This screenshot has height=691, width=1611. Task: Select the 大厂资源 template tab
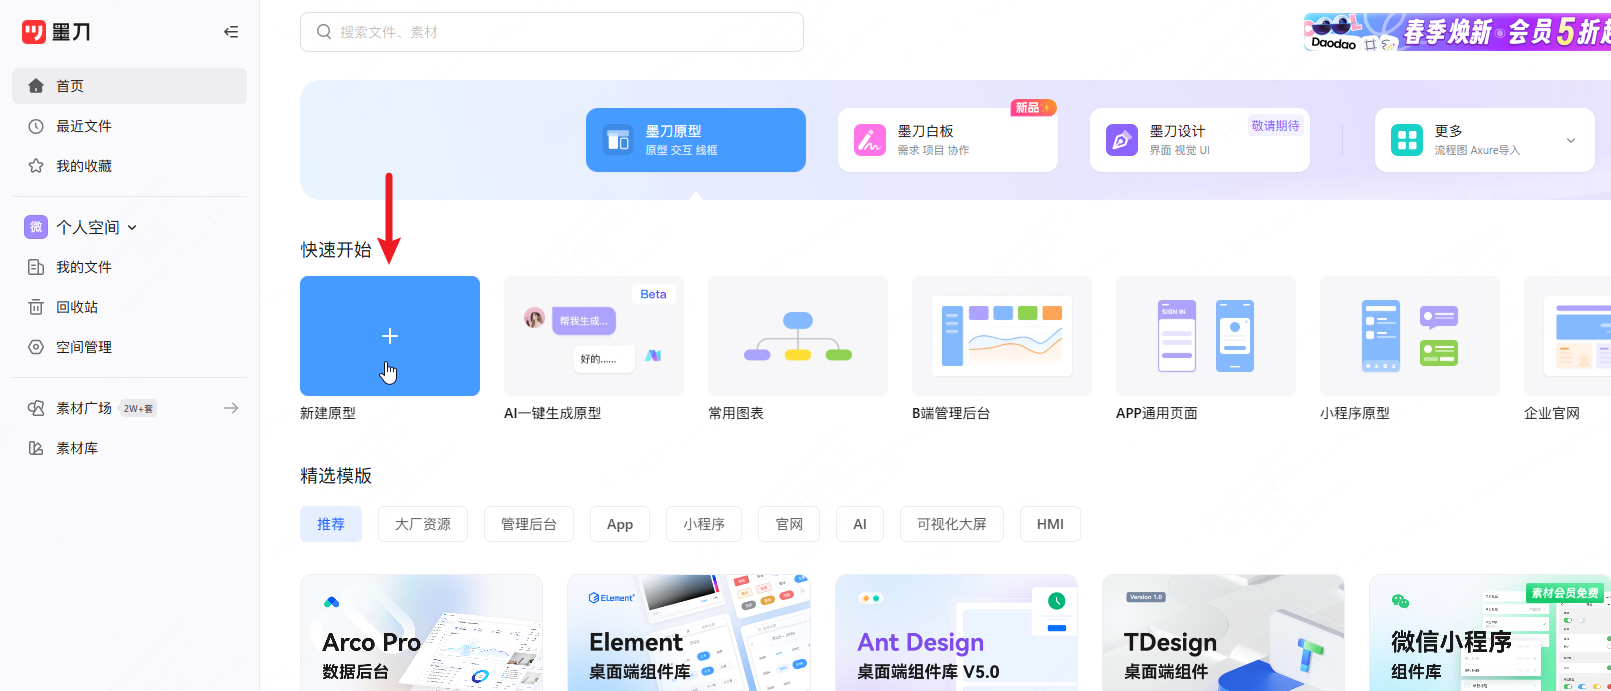pos(423,524)
